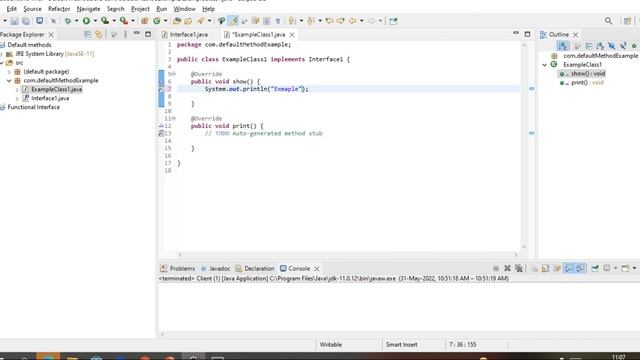Click the Debug bug icon in toolbar
Viewport: 640px width, 360px height.
point(68,21)
